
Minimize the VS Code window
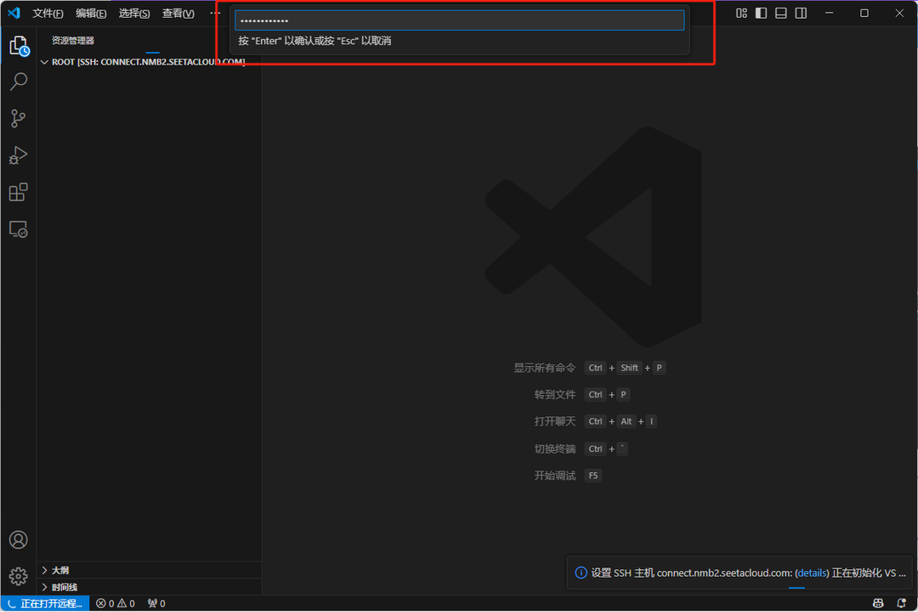[x=829, y=13]
